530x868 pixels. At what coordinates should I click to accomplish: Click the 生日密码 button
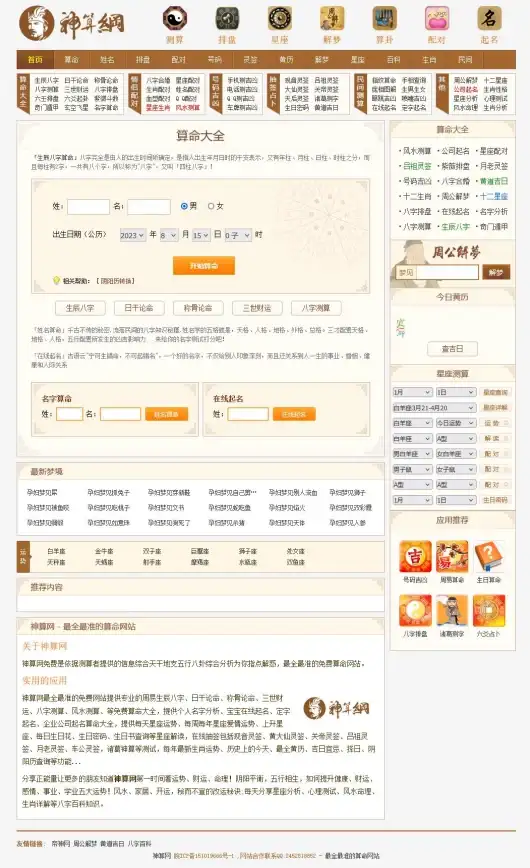[495, 500]
